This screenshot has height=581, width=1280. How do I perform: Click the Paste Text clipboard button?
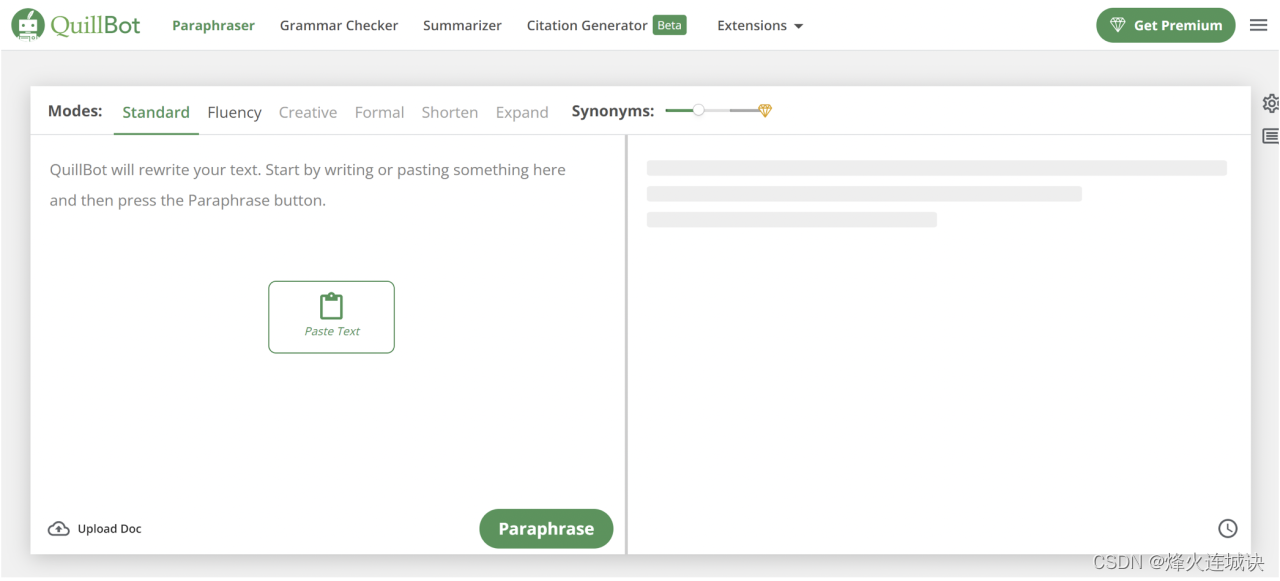331,317
